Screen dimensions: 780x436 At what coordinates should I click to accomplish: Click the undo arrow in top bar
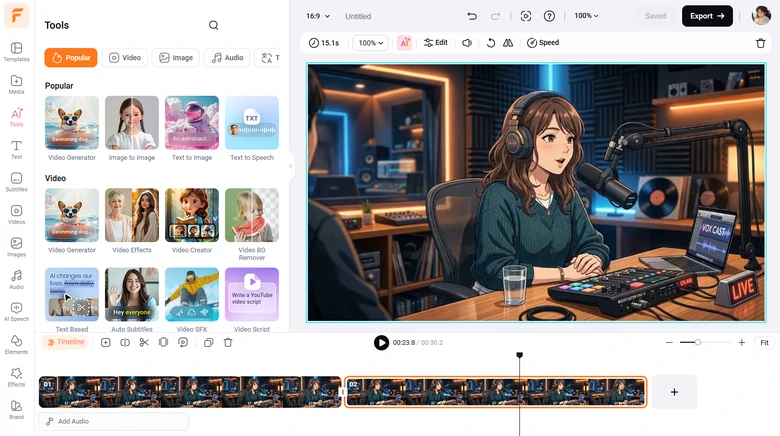(x=472, y=16)
